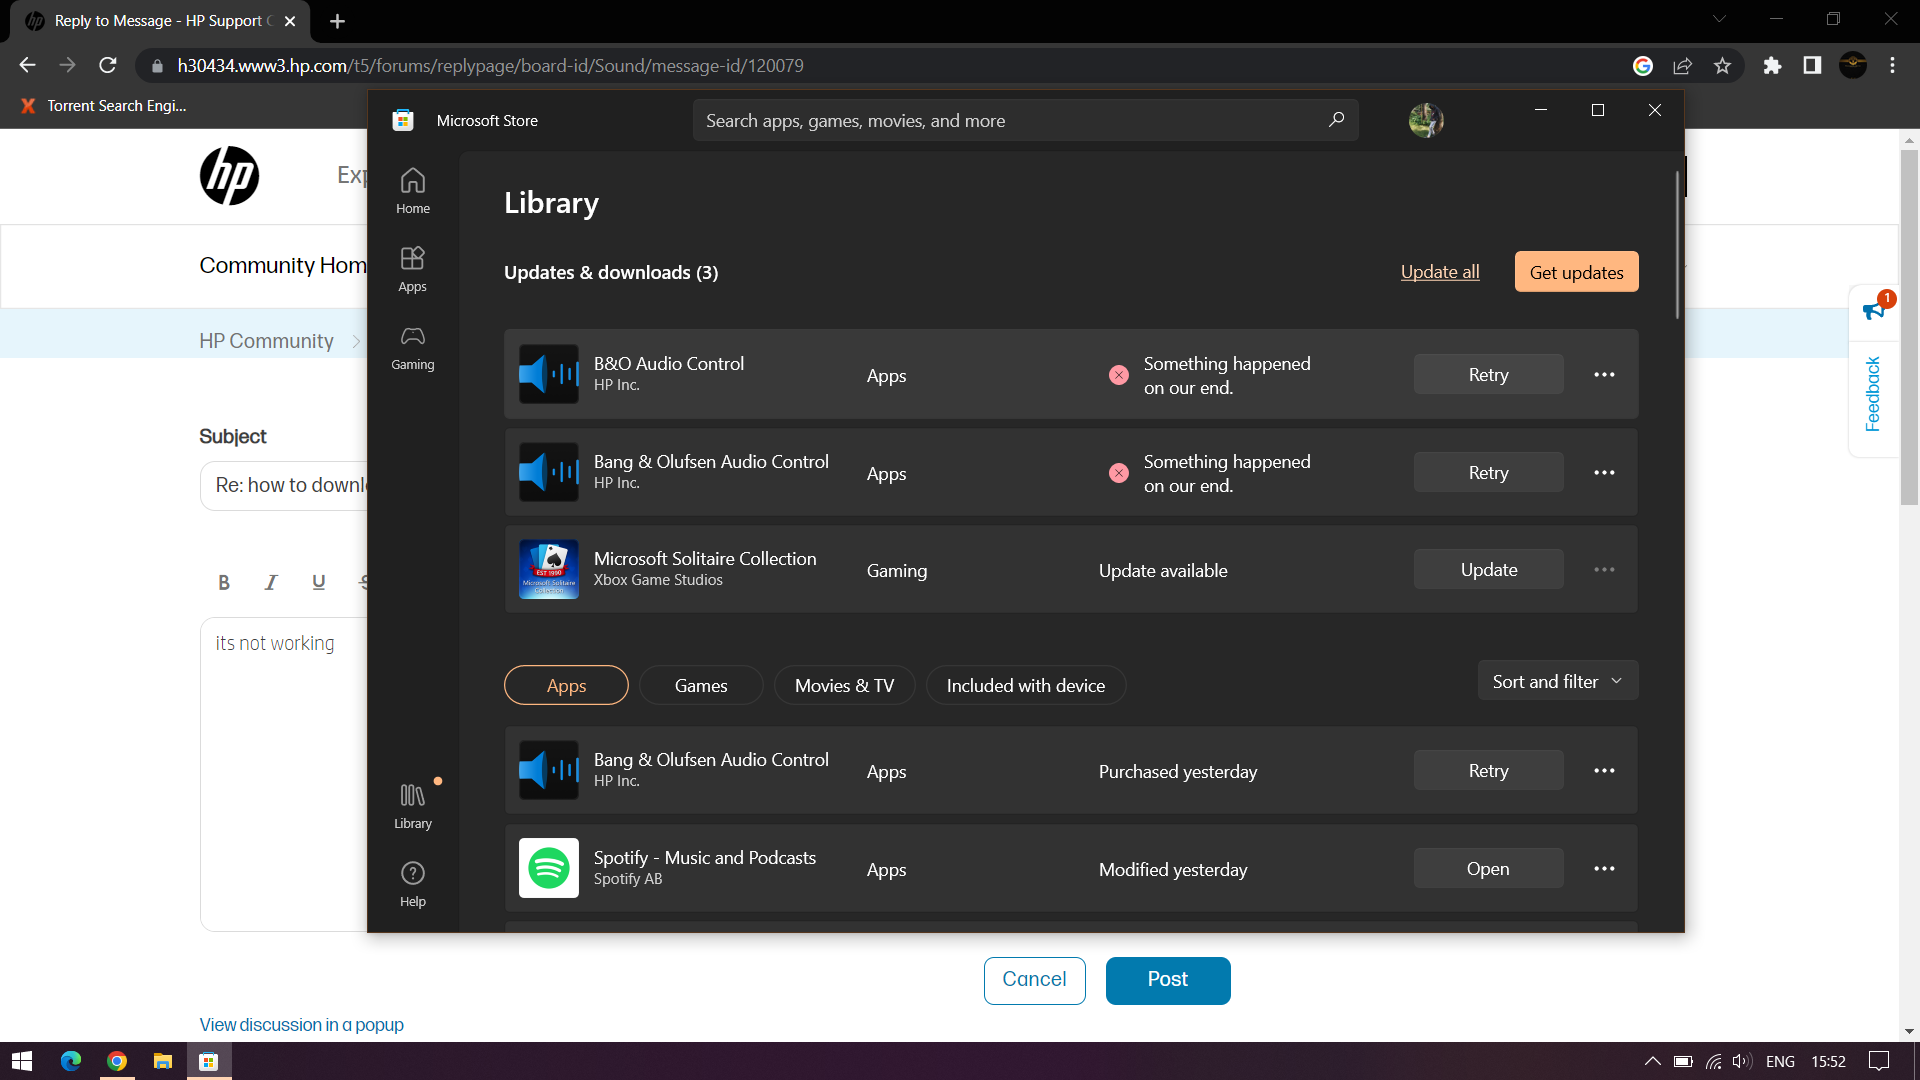This screenshot has width=1920, height=1080.
Task: Click the Get updates button
Action: point(1577,272)
